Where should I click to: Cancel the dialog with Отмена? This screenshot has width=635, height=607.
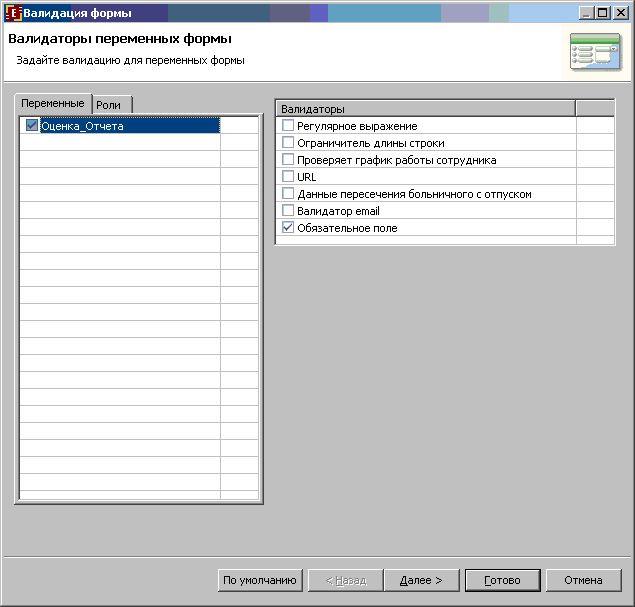click(x=584, y=580)
